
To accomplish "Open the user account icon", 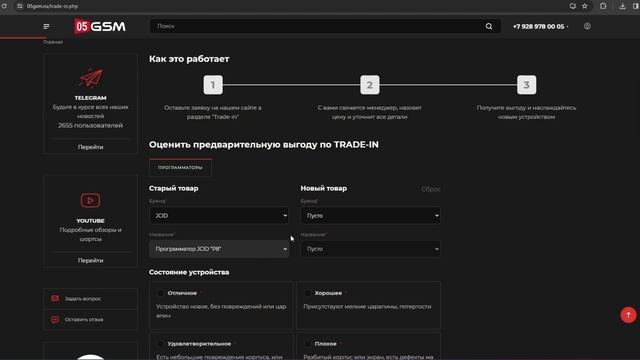I will [x=587, y=26].
